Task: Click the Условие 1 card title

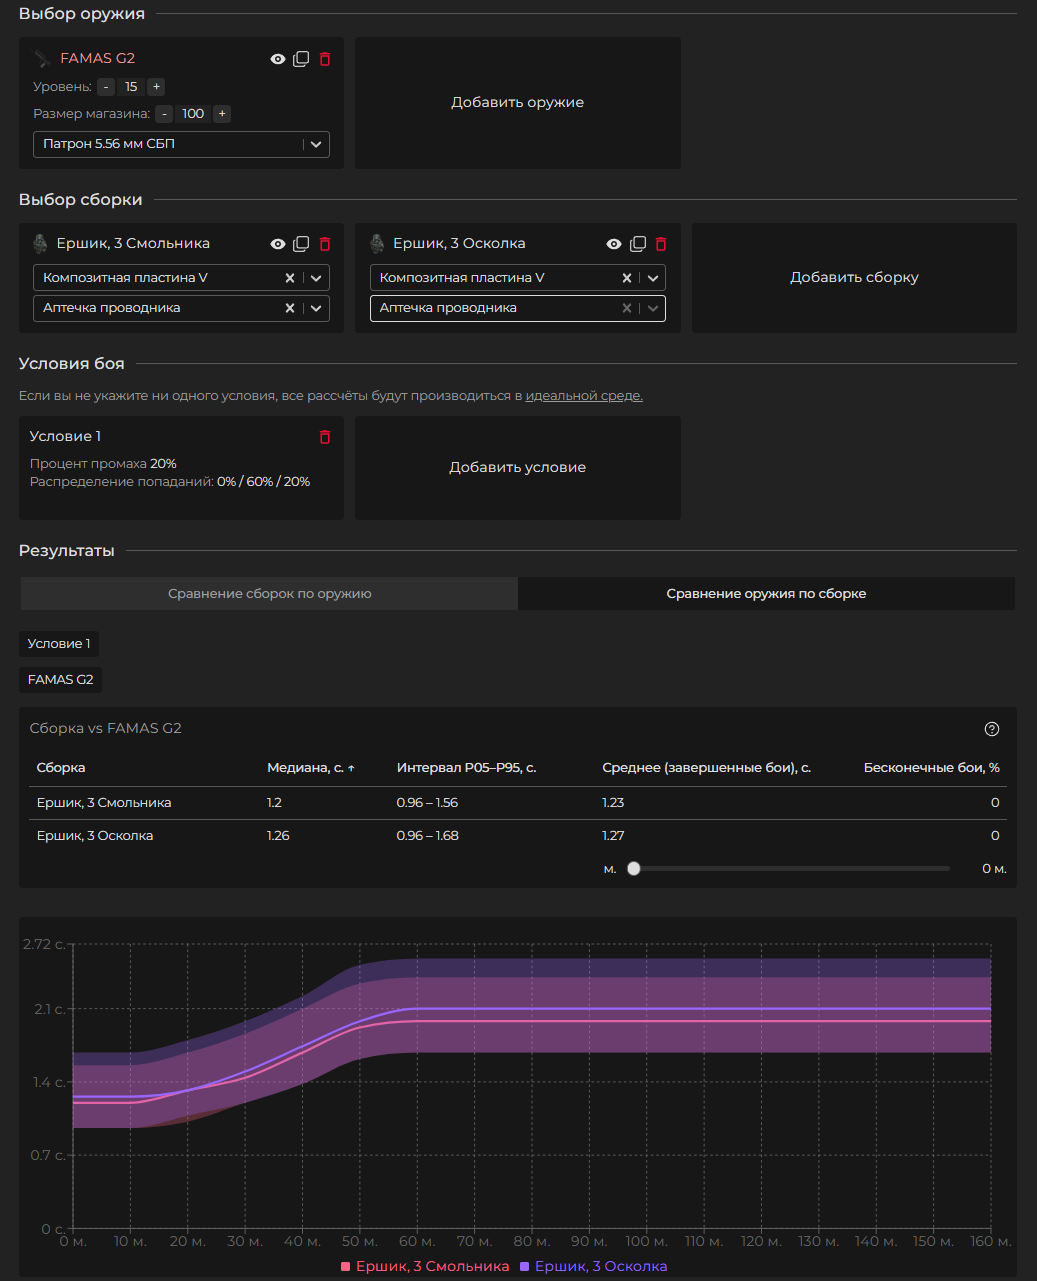Action: tap(65, 437)
